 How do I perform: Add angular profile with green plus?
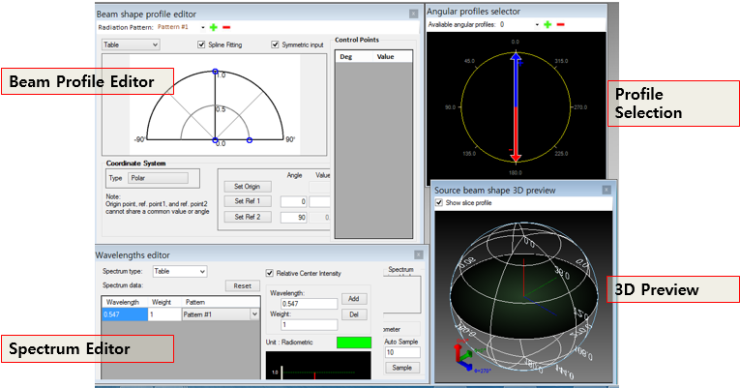pos(547,25)
